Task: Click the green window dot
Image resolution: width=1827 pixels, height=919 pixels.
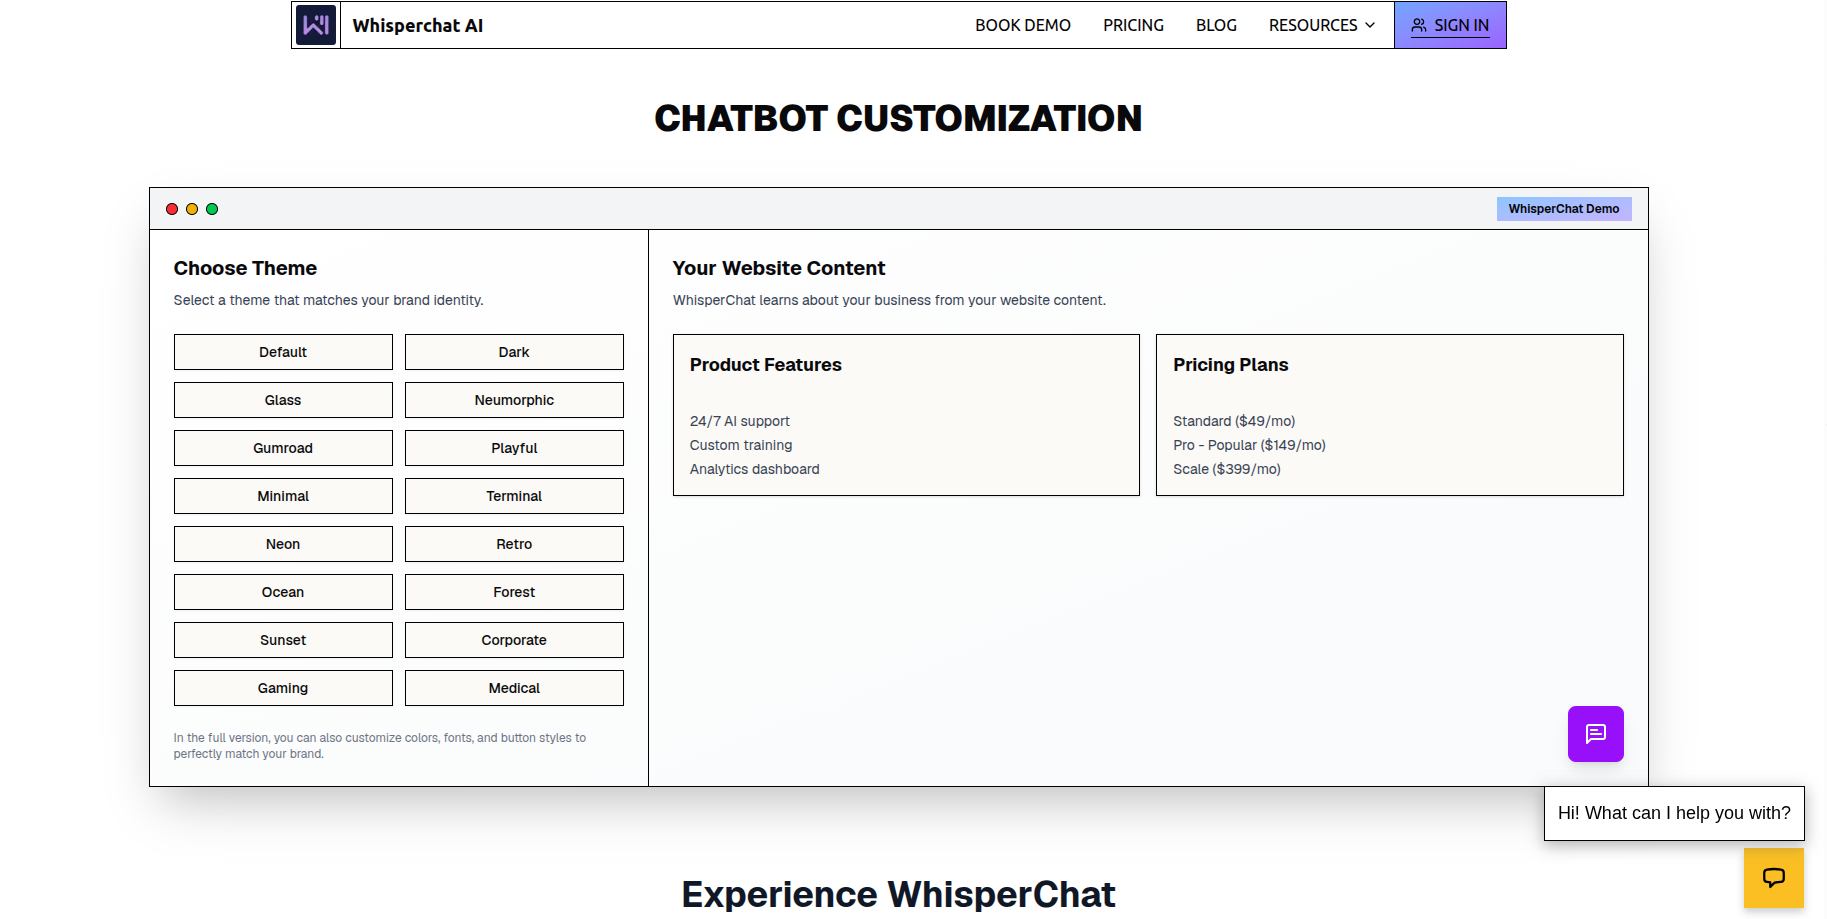Action: [212, 209]
